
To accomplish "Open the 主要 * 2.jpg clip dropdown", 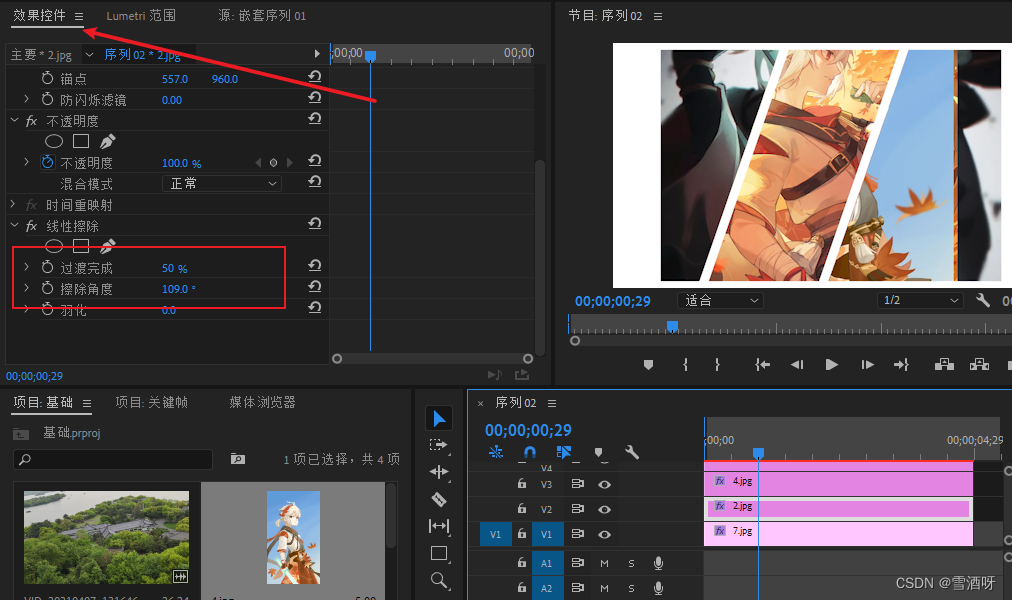I will [x=90, y=55].
